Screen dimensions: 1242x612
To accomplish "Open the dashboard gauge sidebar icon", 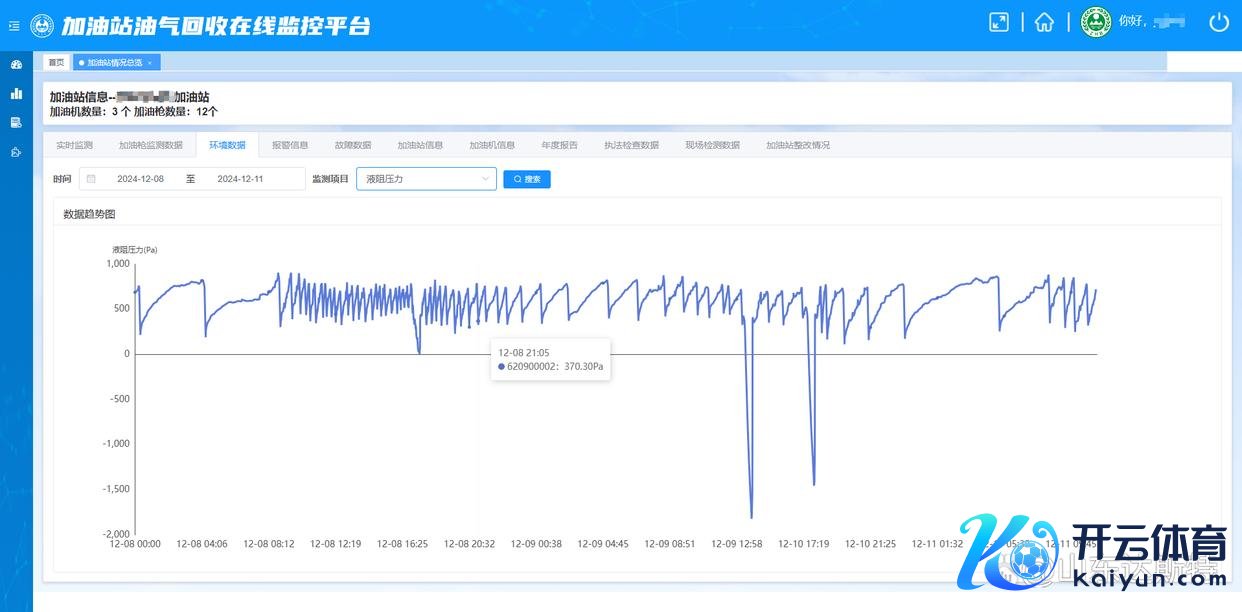I will pos(16,65).
